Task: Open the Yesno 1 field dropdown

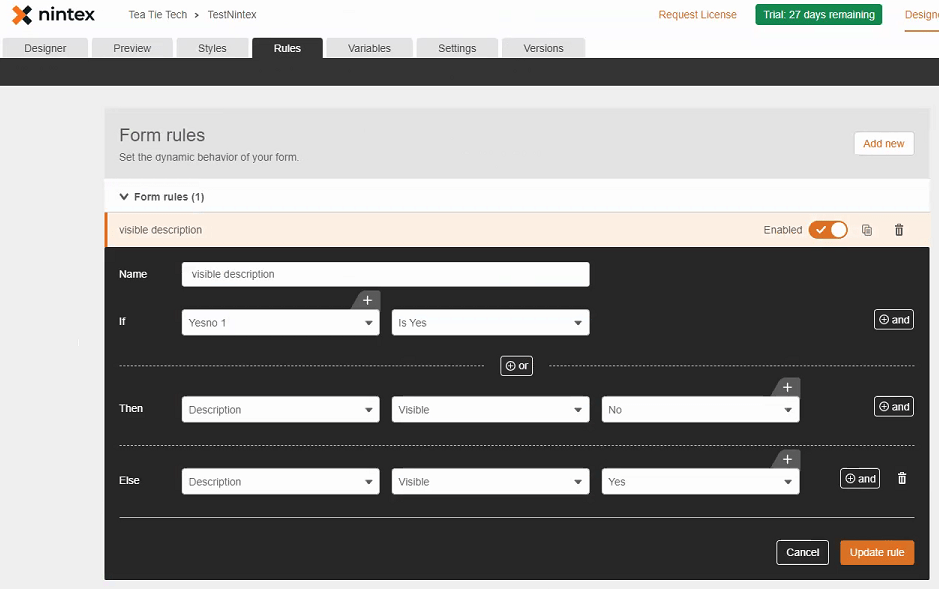Action: tap(280, 323)
